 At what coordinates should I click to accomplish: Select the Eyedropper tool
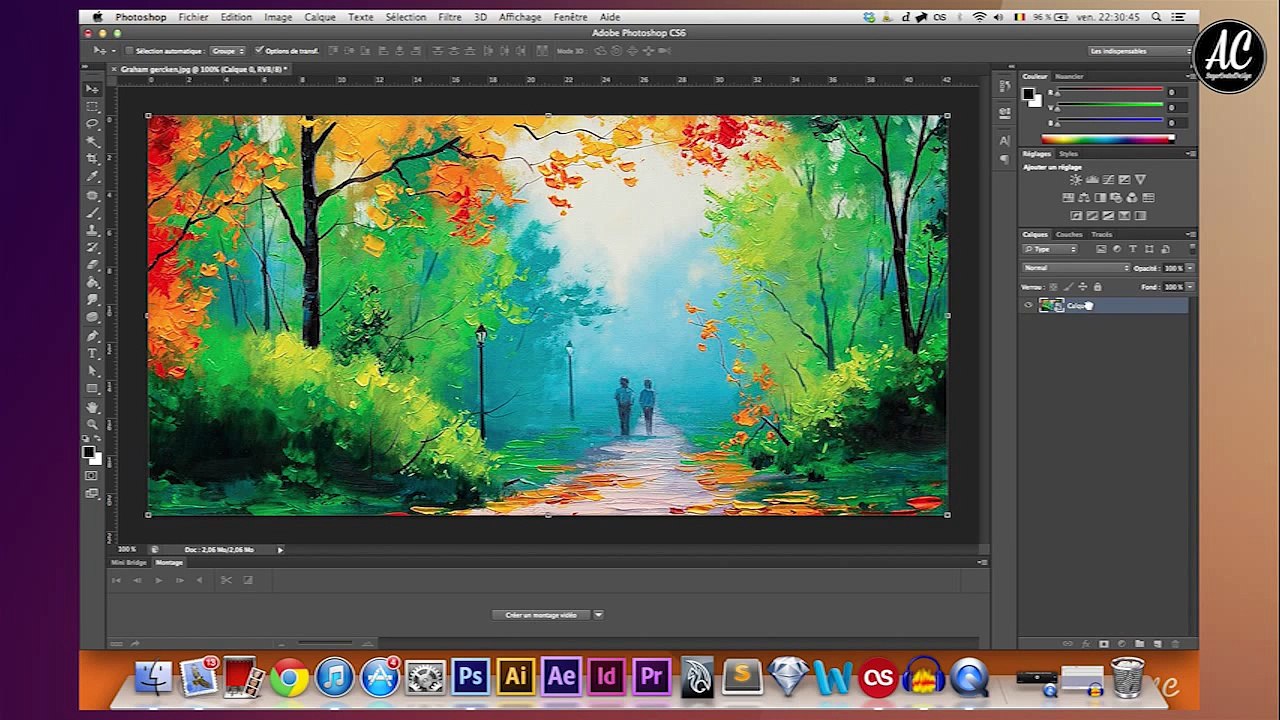point(93,176)
